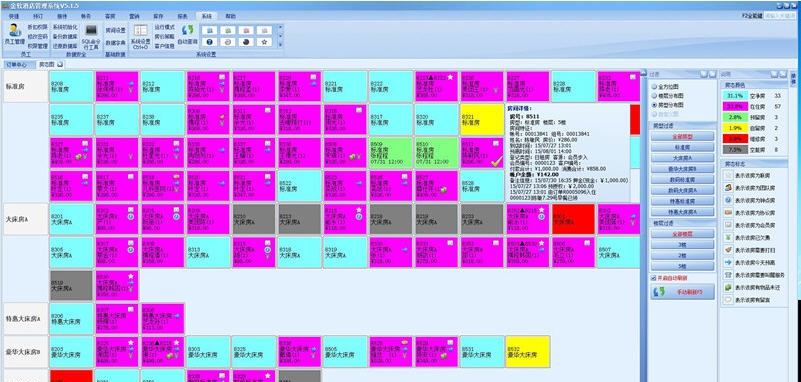Close the 房态图 tab via its icon
The width and height of the screenshot is (801, 382).
[x=60, y=64]
